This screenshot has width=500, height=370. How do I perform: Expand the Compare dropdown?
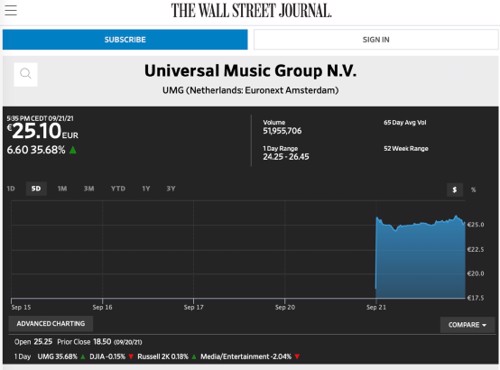pos(467,325)
